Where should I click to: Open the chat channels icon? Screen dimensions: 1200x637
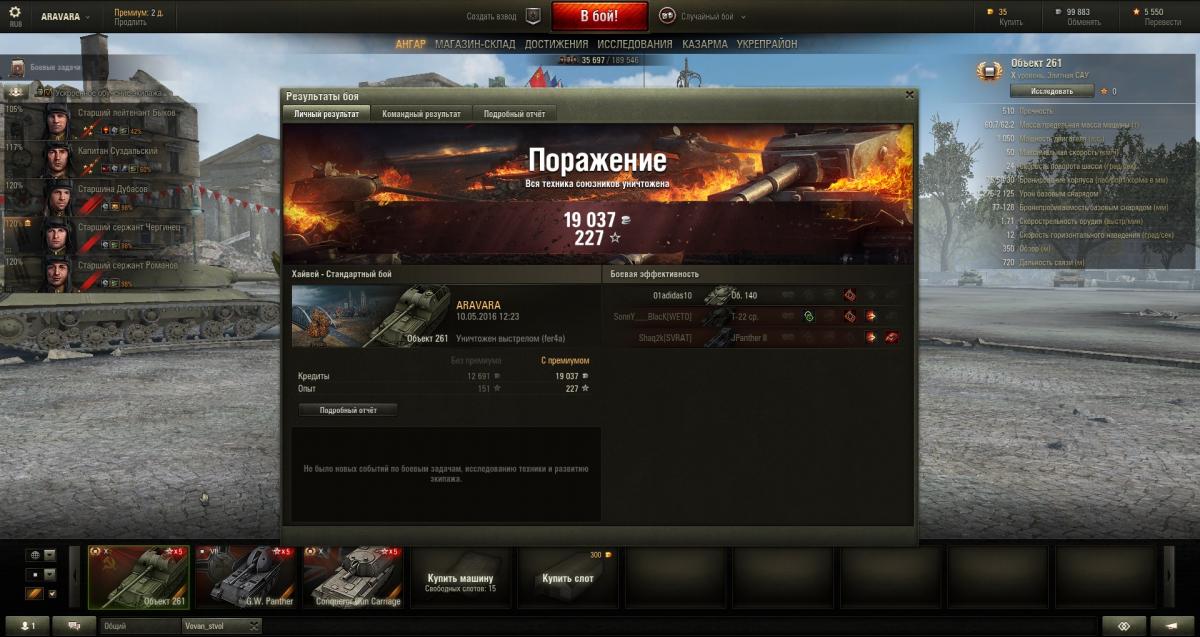(75, 626)
